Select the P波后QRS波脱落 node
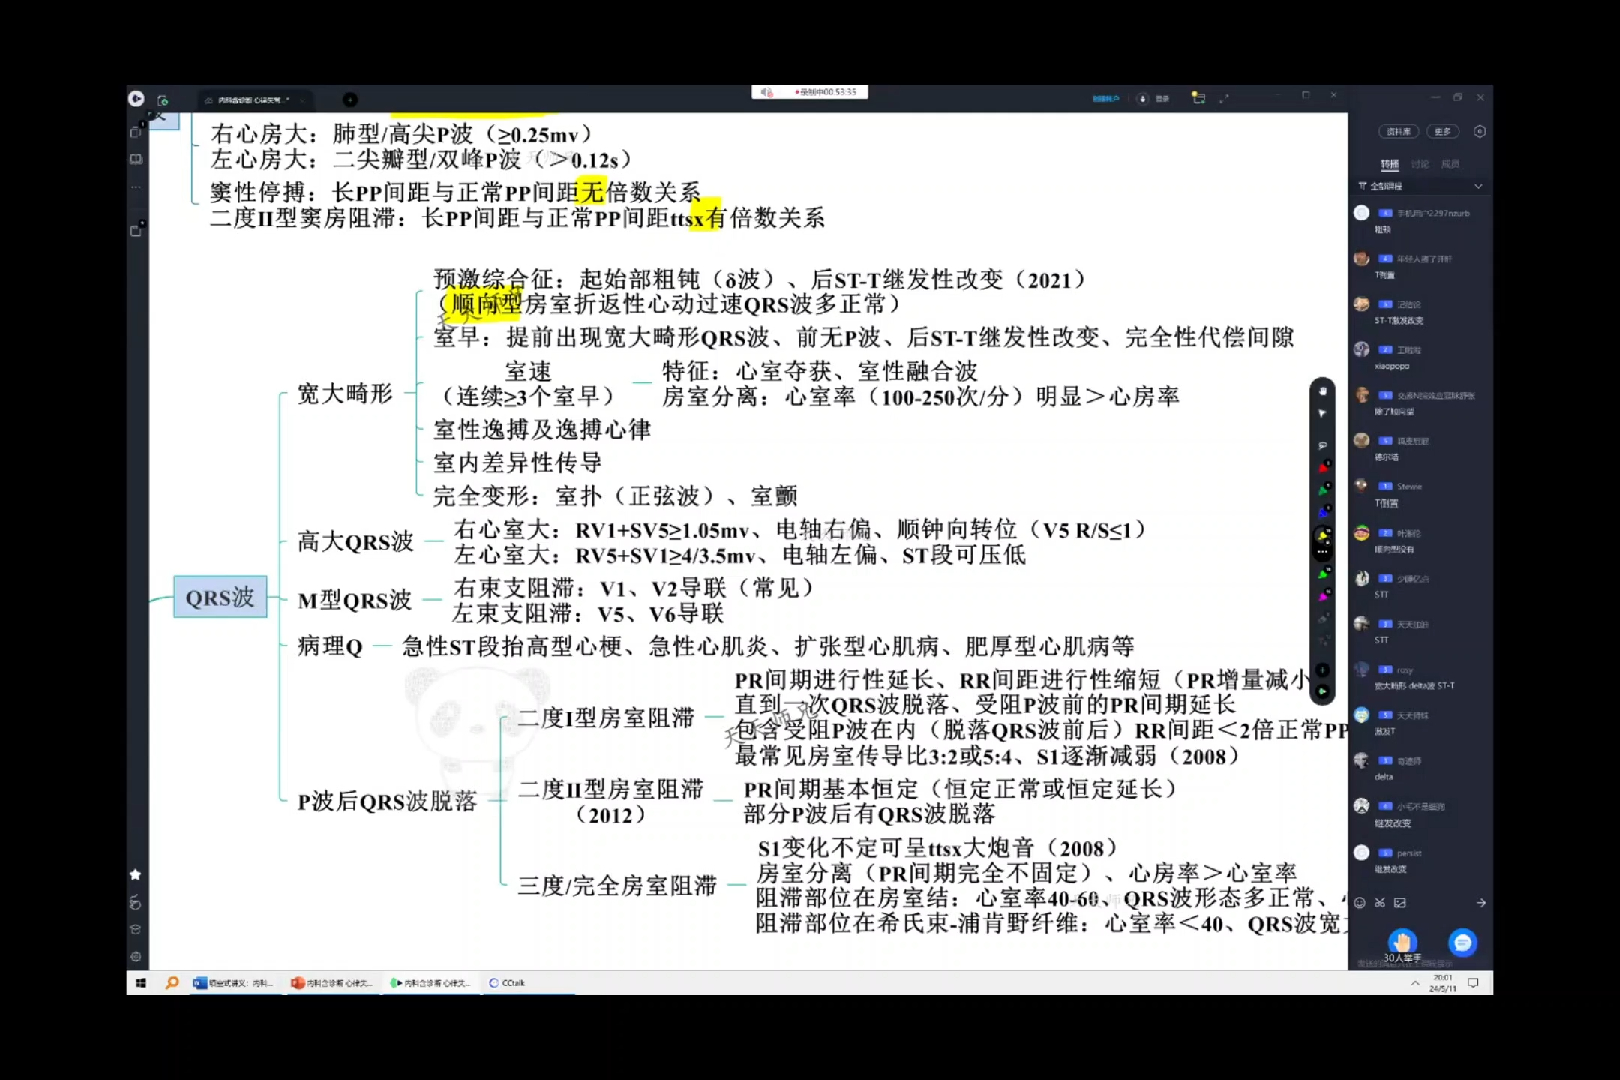Screen dimensions: 1620x1080 (x=387, y=801)
